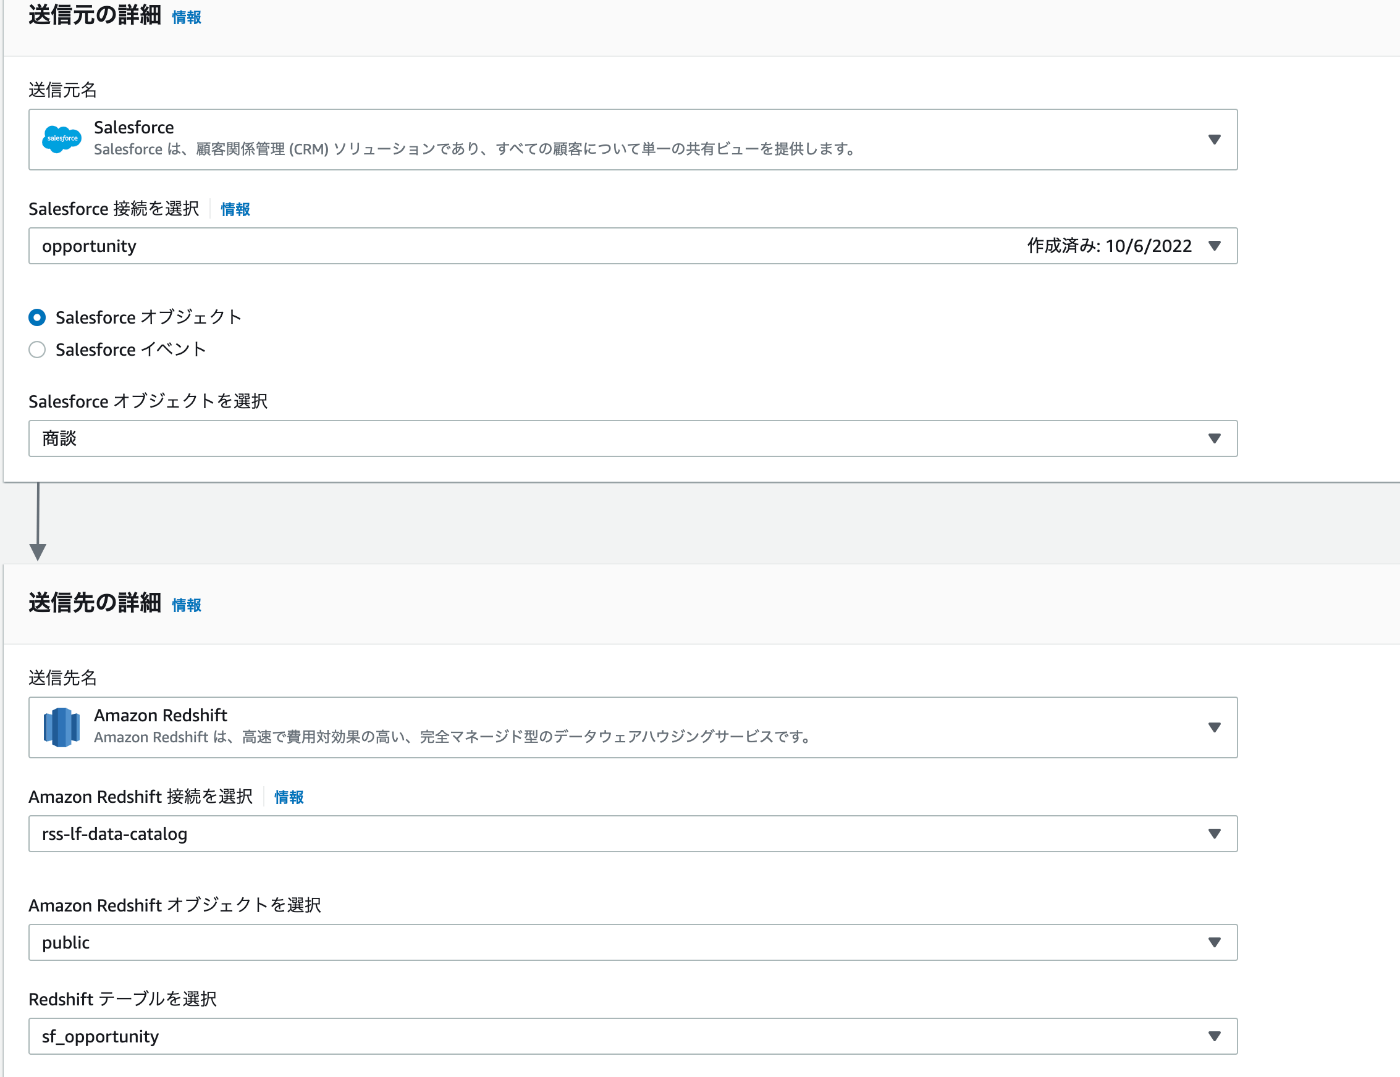
Task: Click the Amazon Redshift logo icon
Action: [62, 727]
